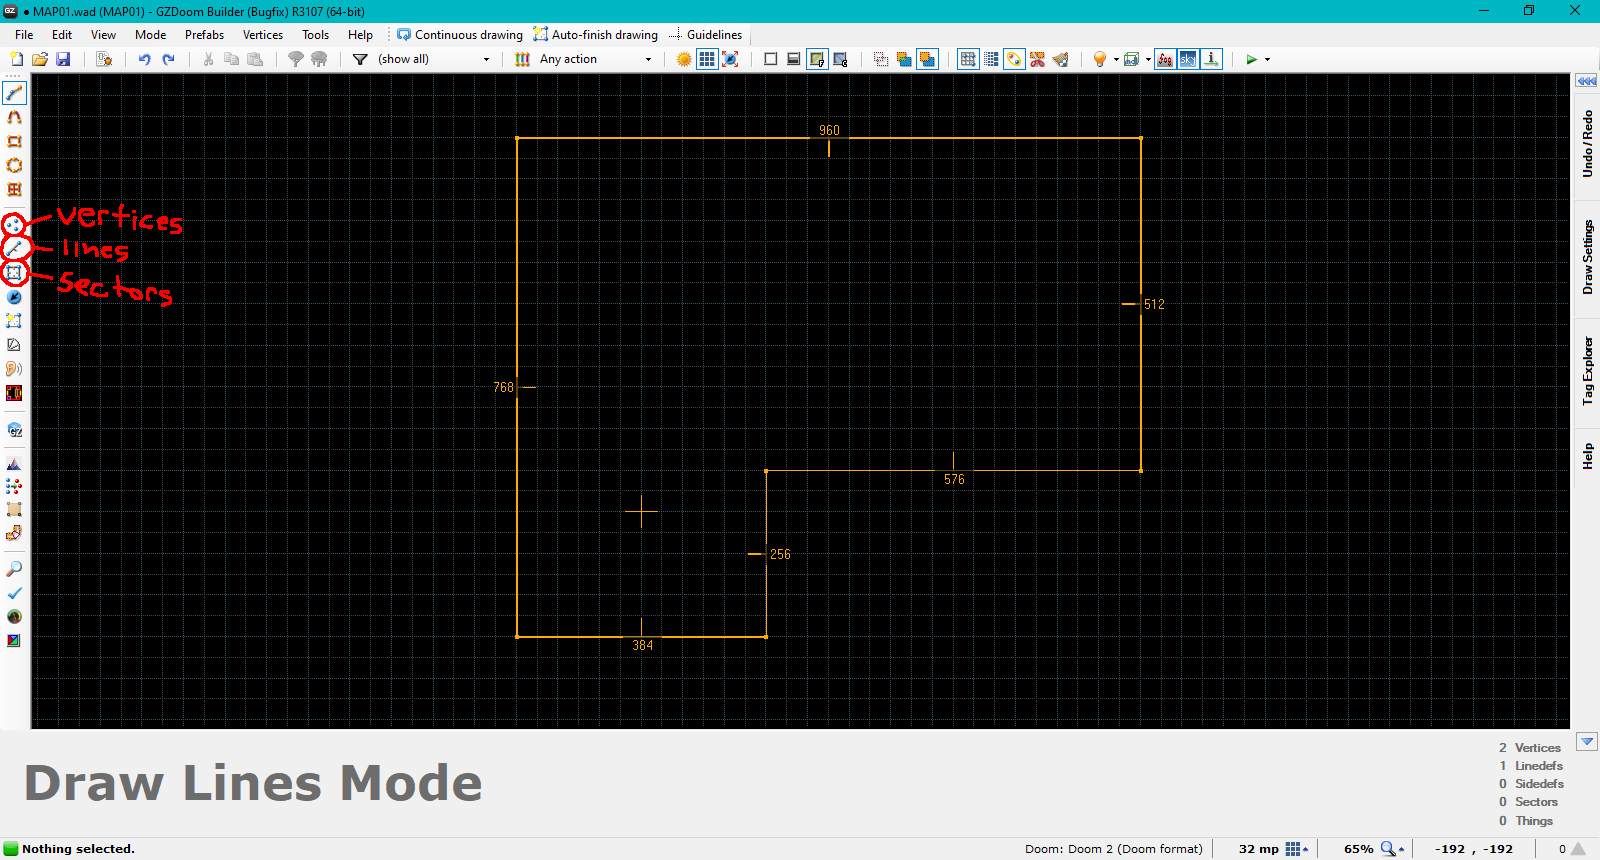Select the Draw Rectangle tool
Screen dimensions: 1600x860
tap(14, 141)
